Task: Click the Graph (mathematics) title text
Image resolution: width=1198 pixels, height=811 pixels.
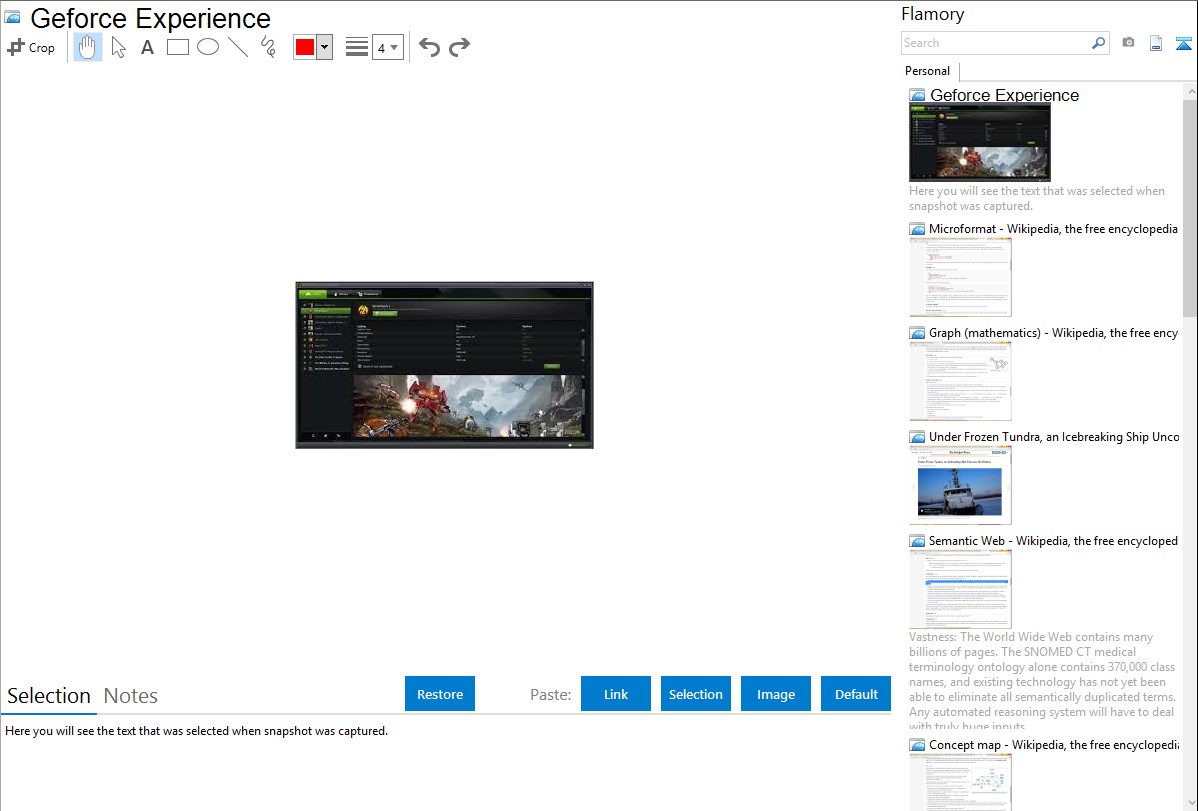Action: click(1053, 333)
